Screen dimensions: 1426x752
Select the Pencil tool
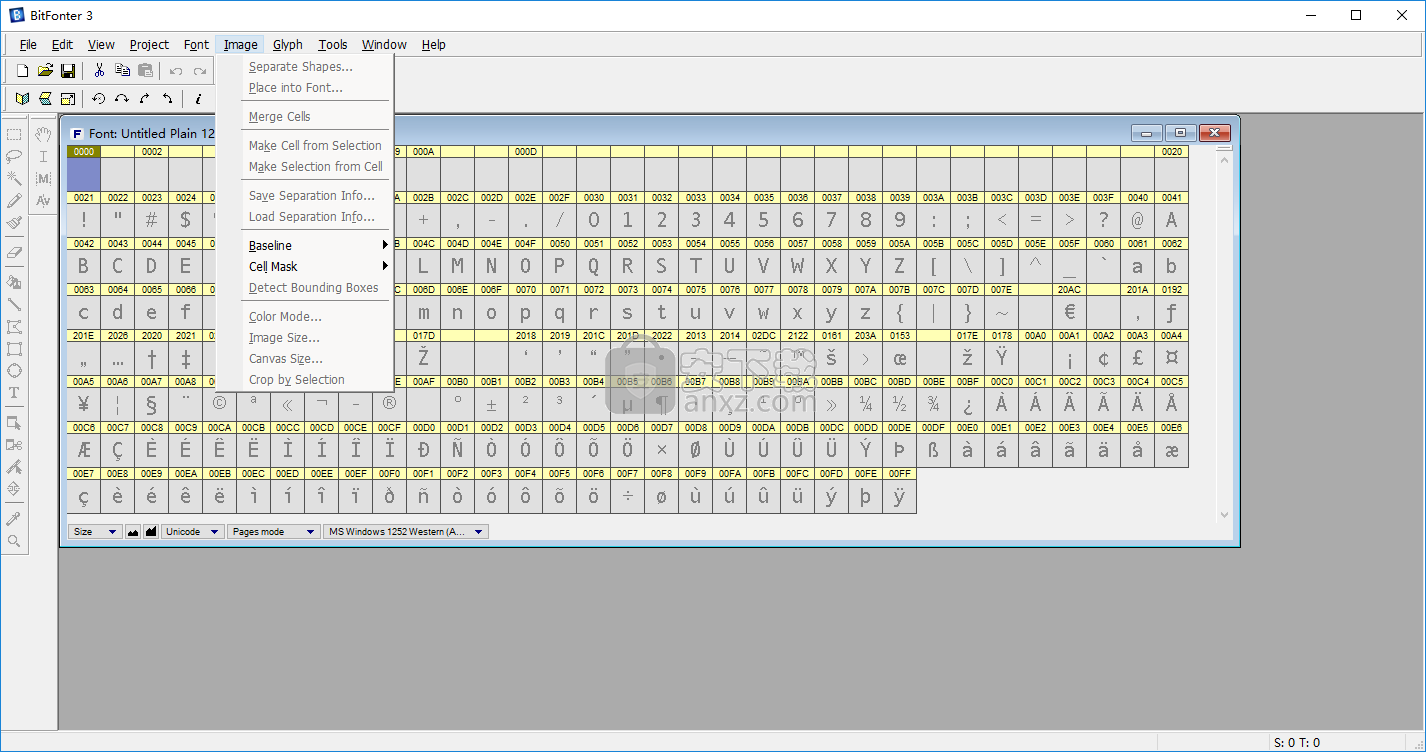(x=14, y=201)
